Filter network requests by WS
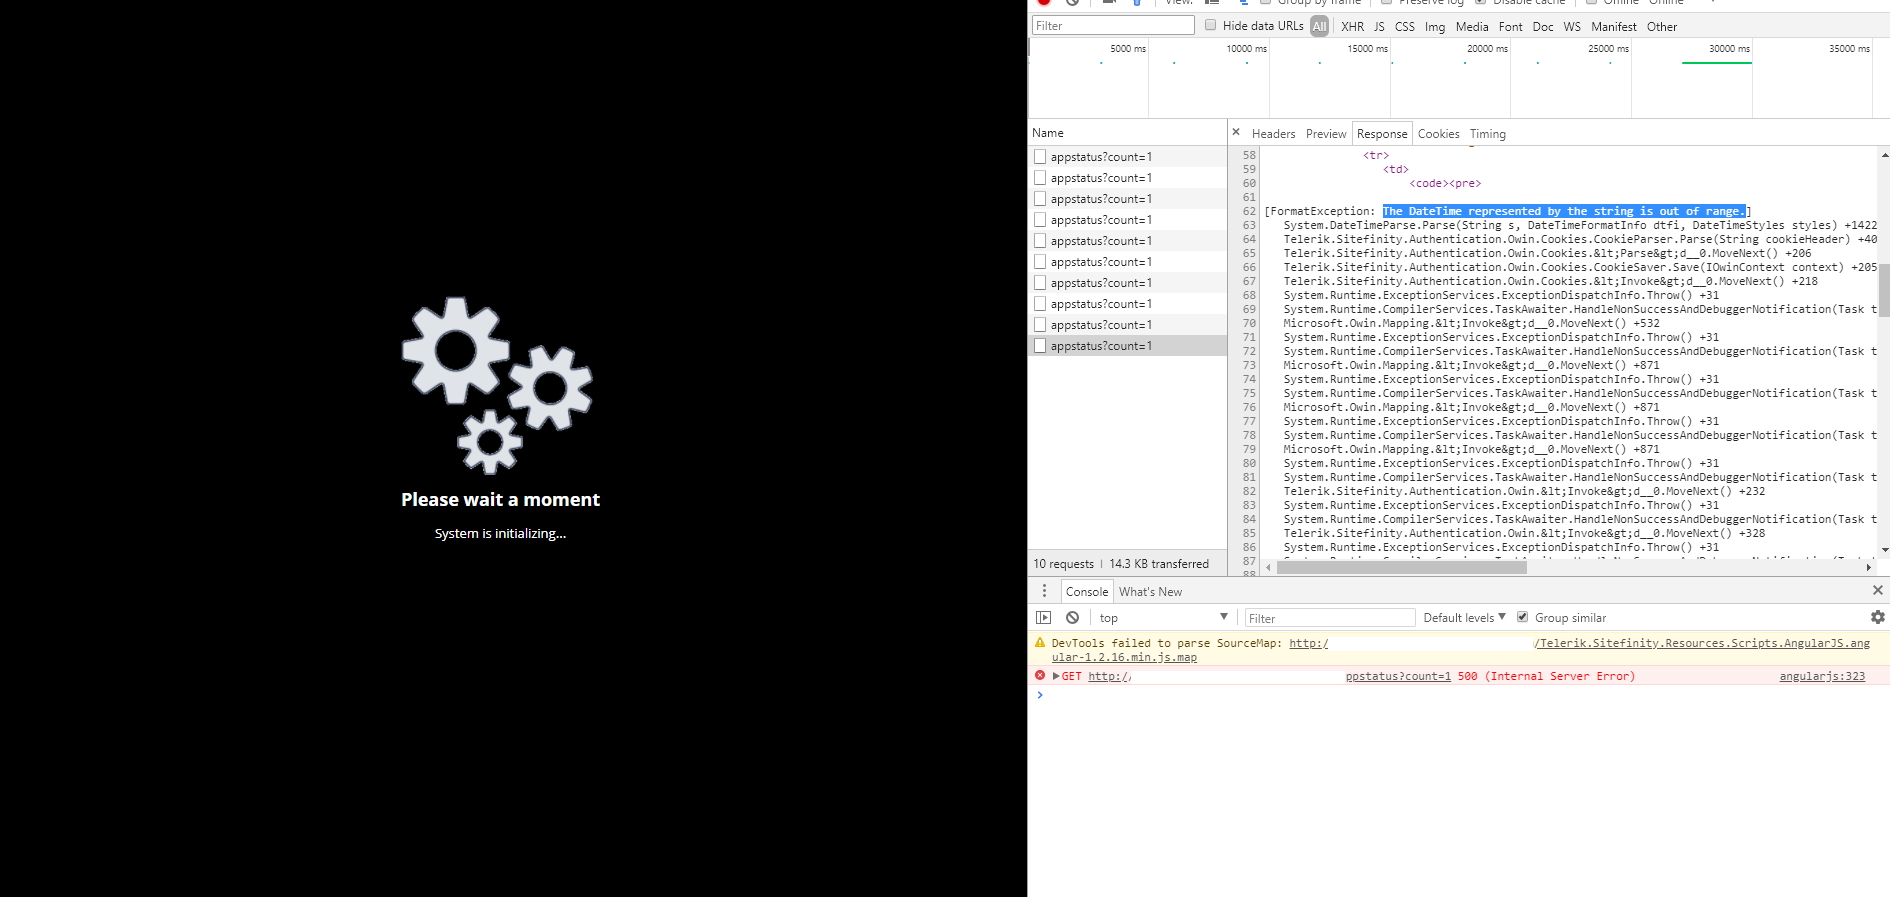Viewport: 1890px width, 897px height. tap(1572, 27)
